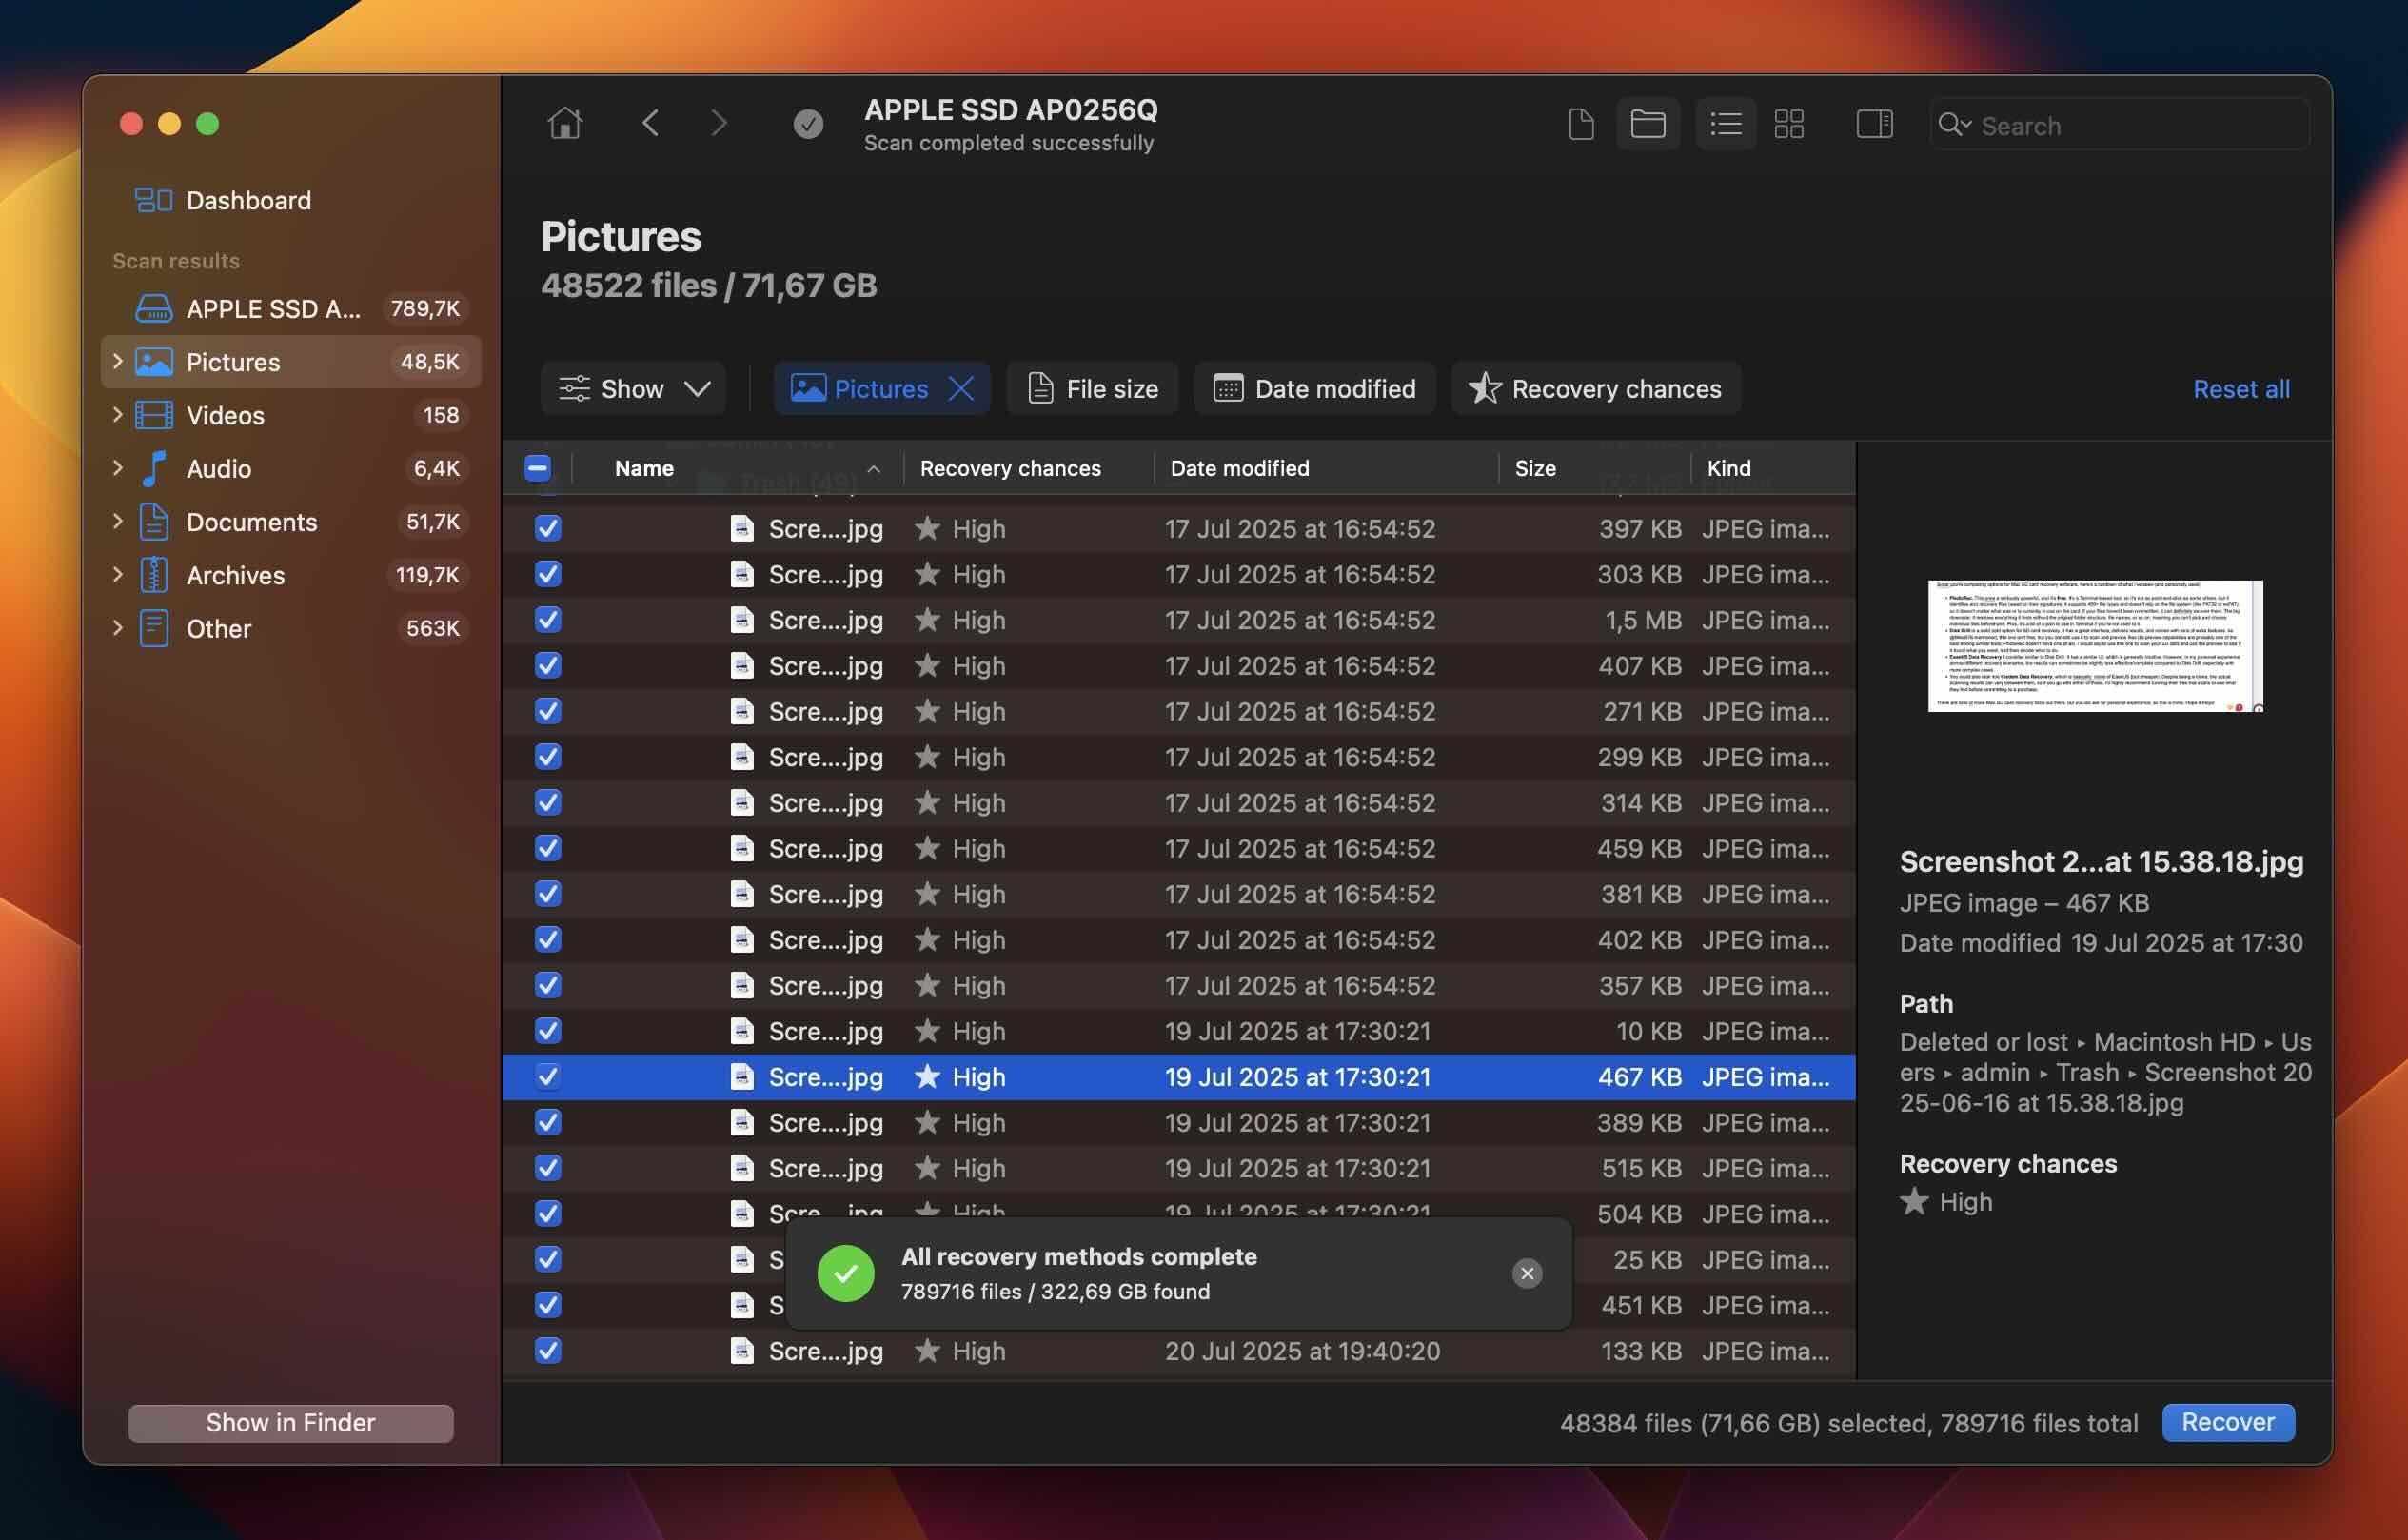Navigate forward with the right arrow
Image resolution: width=2408 pixels, height=1540 pixels.
(x=718, y=124)
